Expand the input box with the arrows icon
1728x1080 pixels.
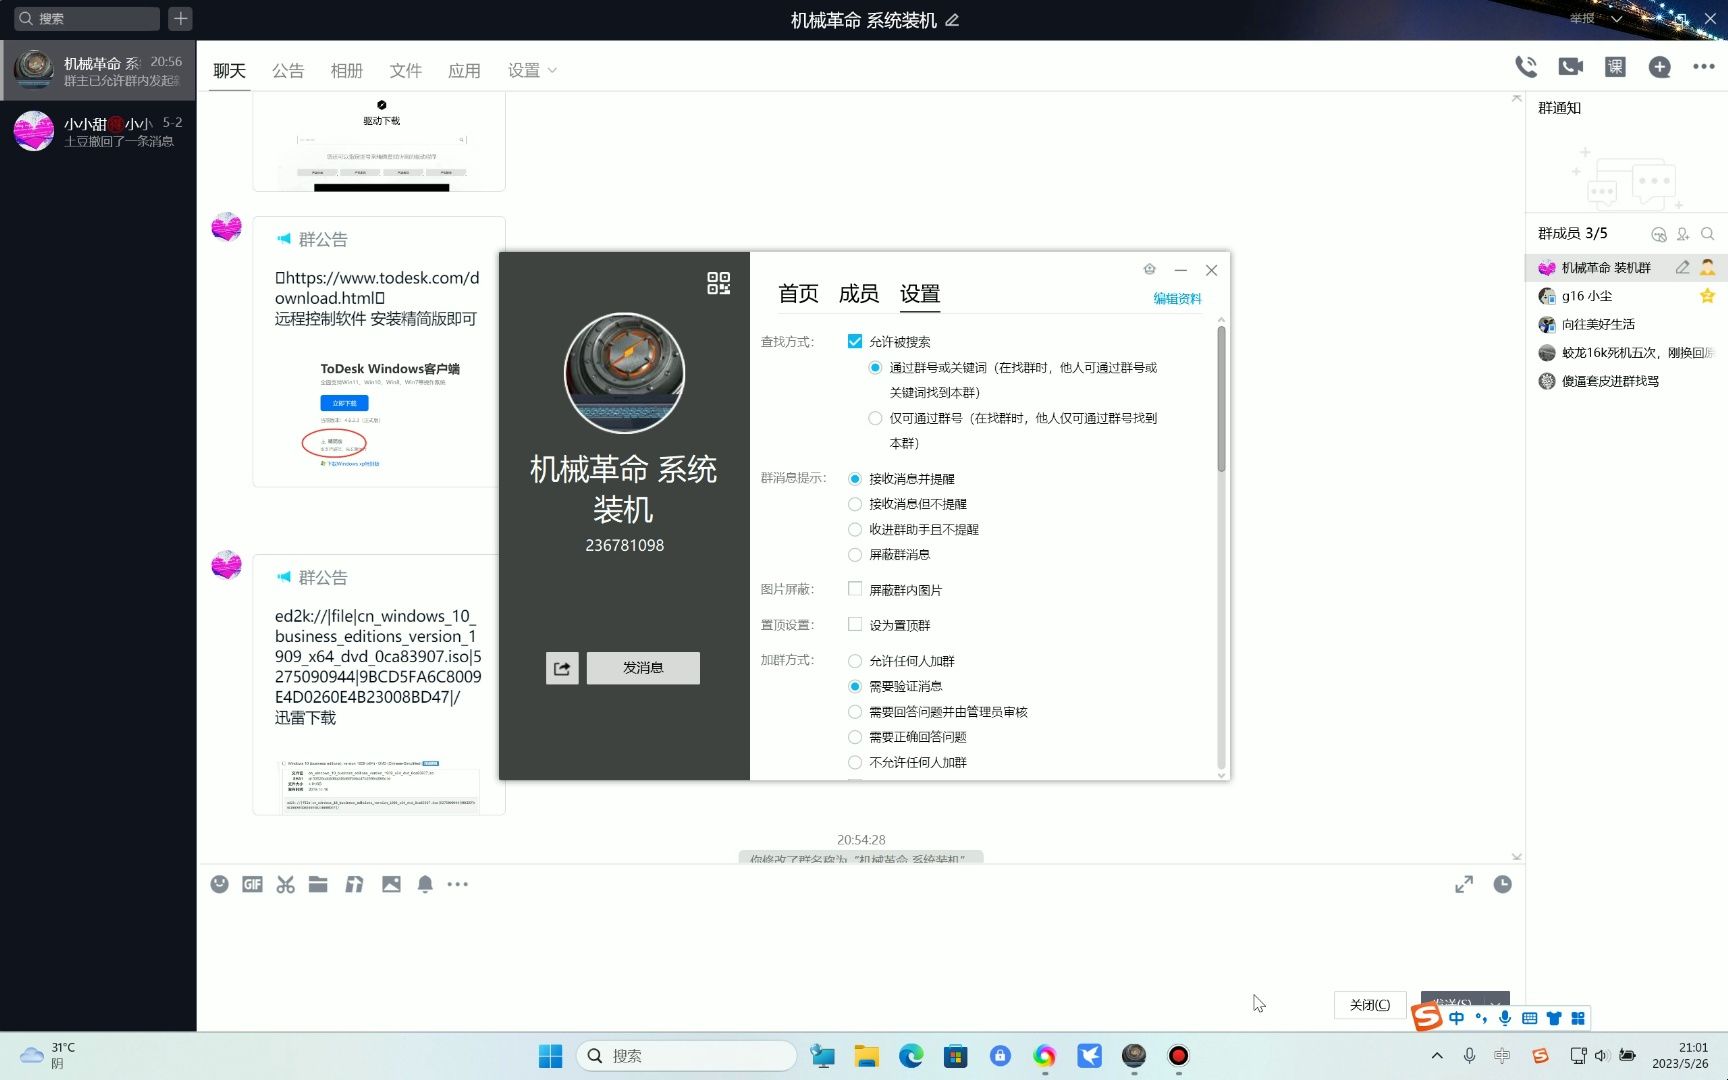[x=1464, y=884]
